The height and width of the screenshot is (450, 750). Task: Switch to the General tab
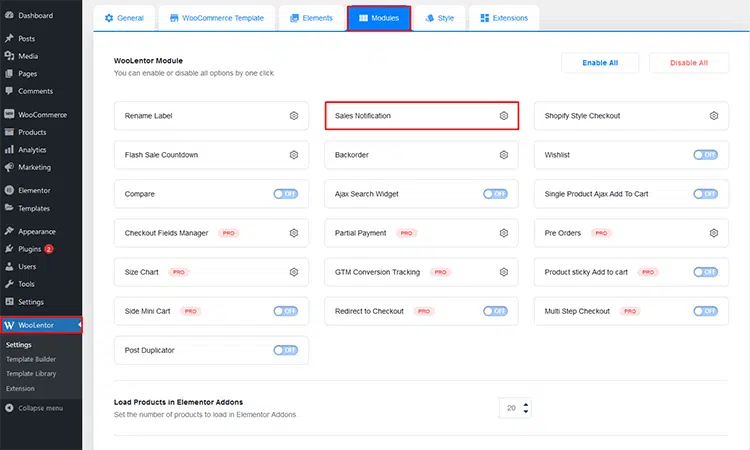tap(124, 18)
